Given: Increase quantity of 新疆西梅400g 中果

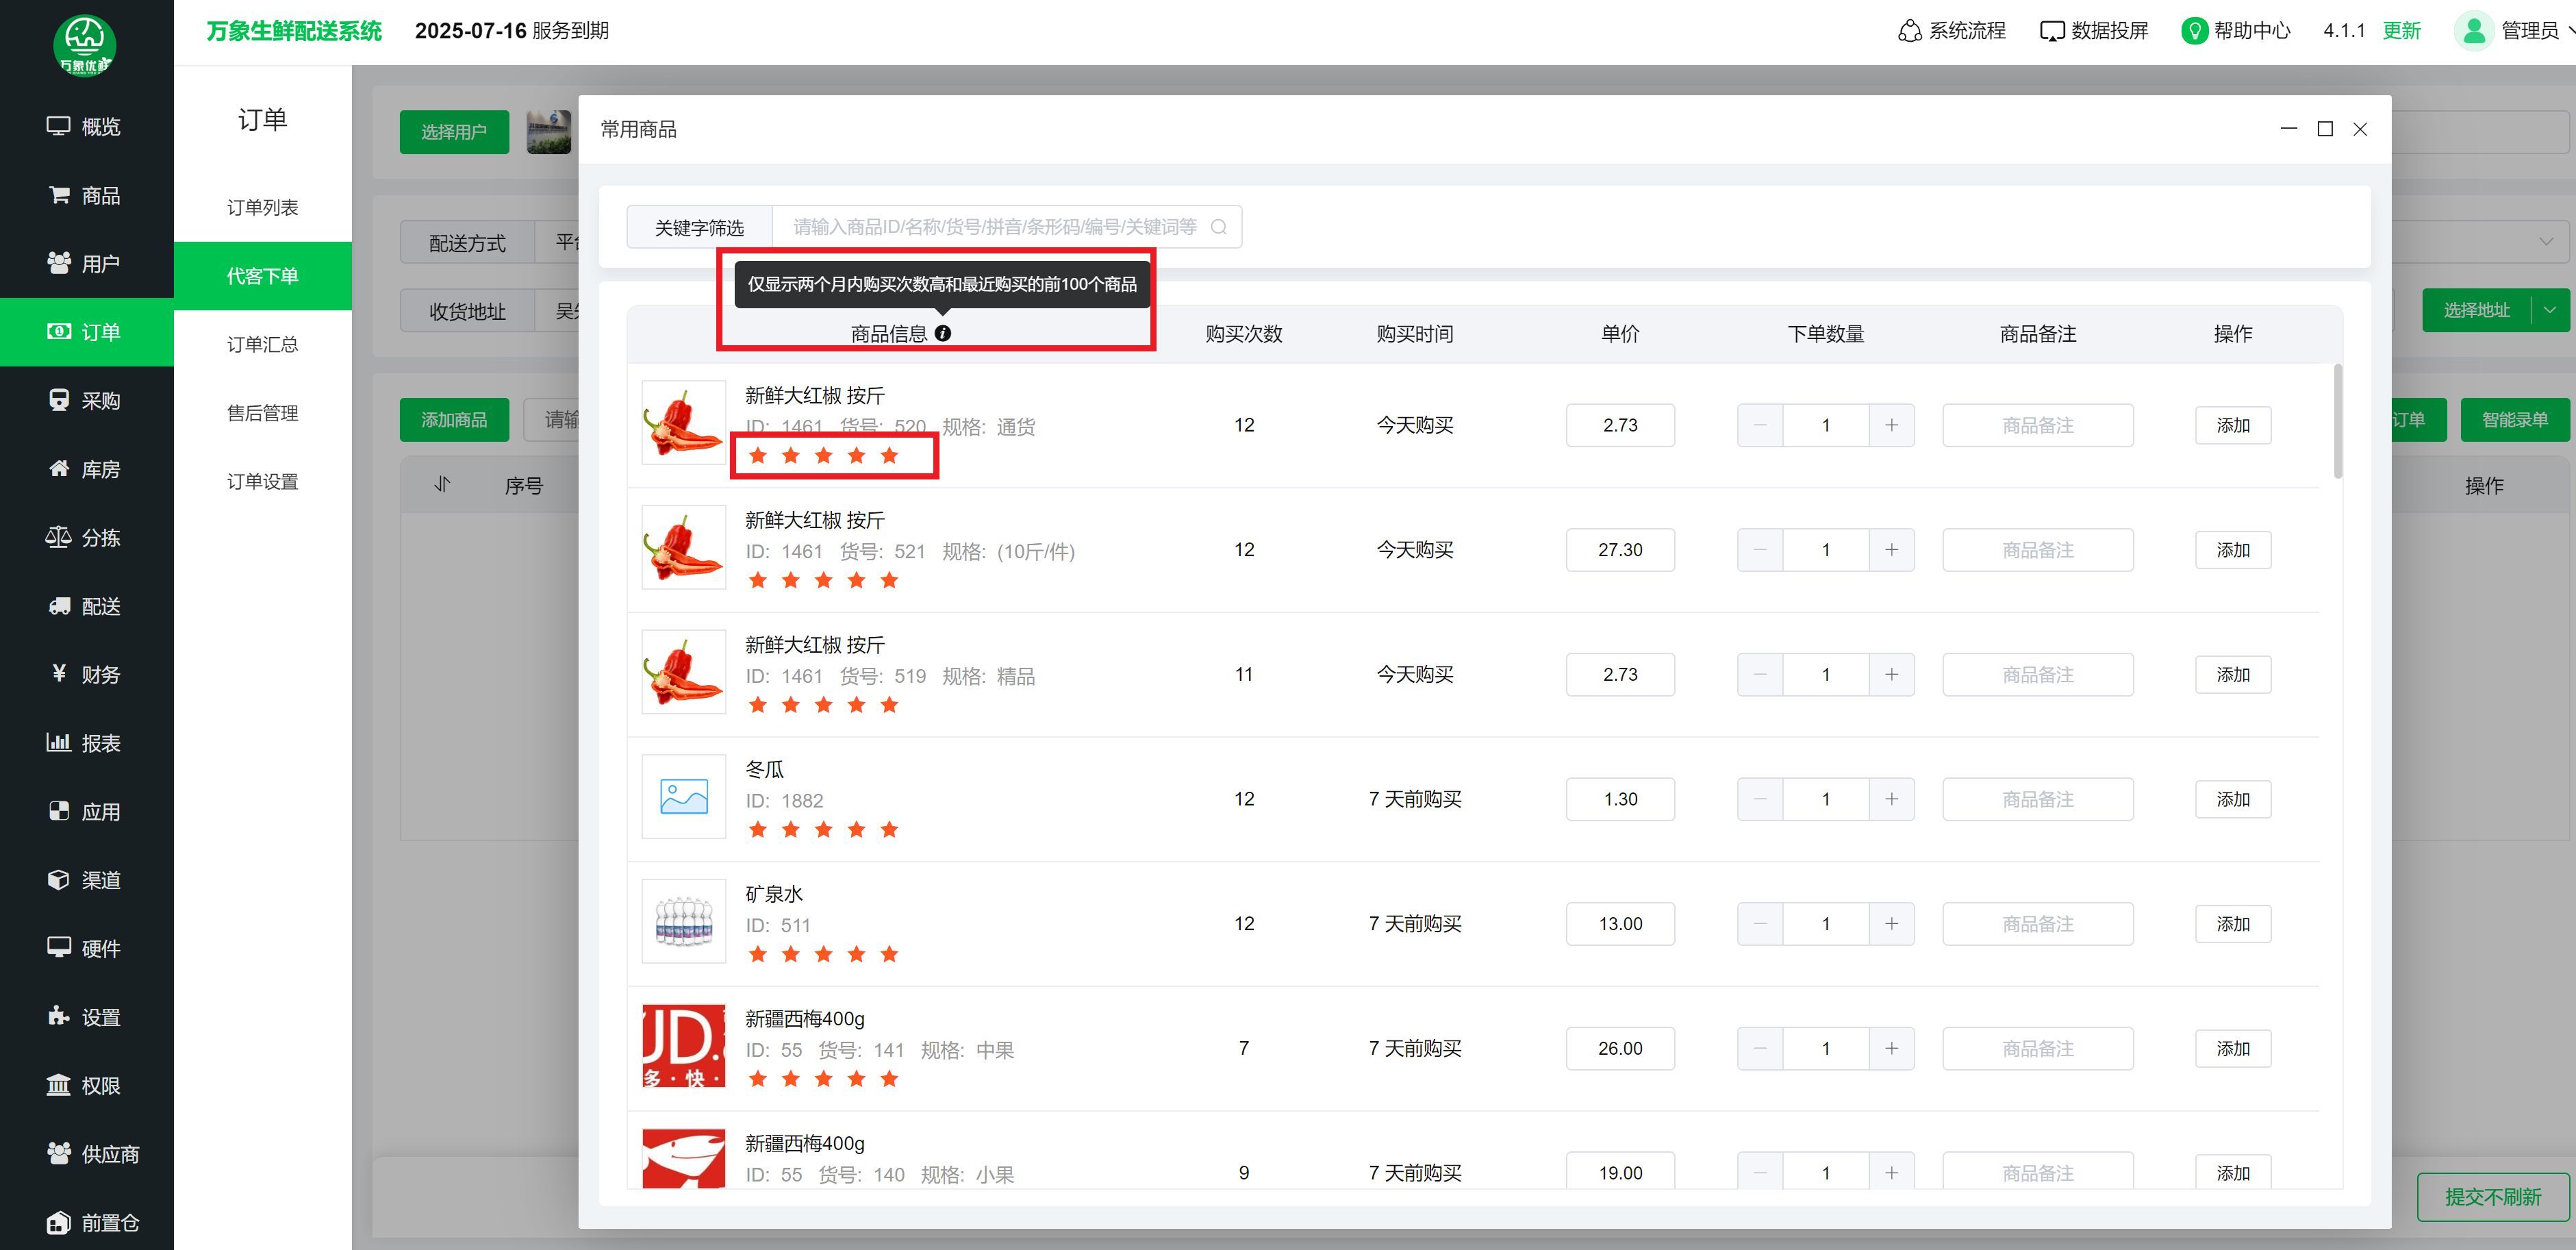Looking at the screenshot, I should click(1891, 1048).
